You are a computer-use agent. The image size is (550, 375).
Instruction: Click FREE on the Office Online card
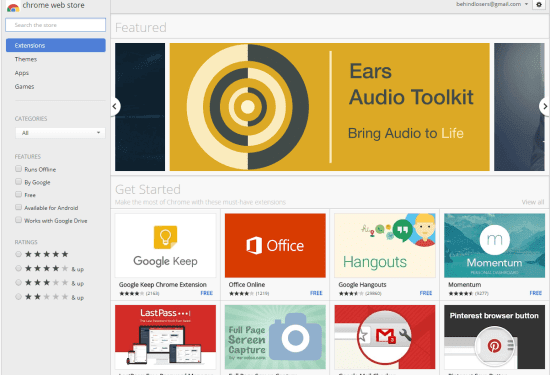[316, 293]
